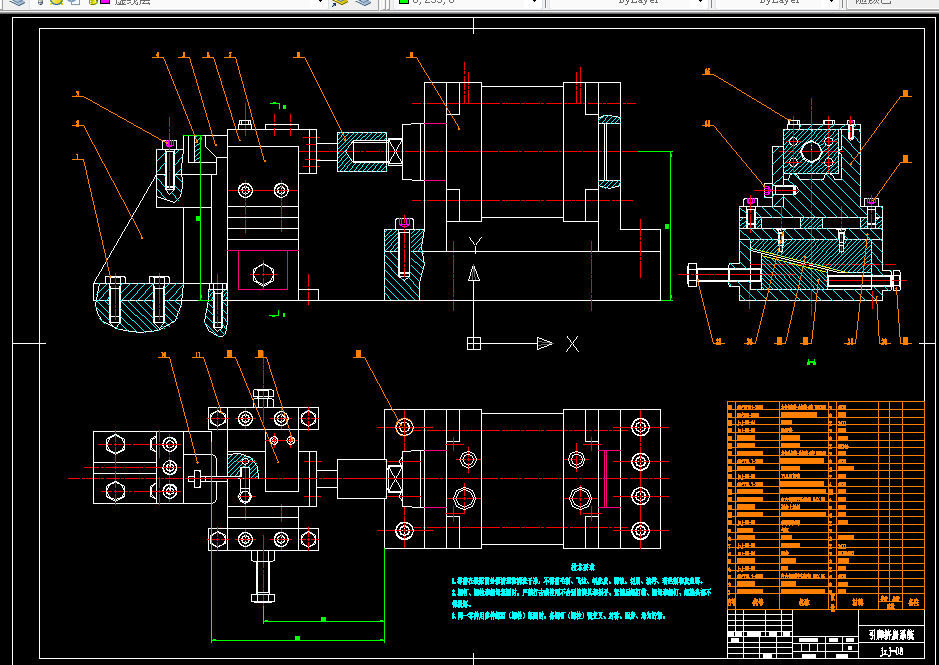Select the UCS origin square marker
Image resolution: width=939 pixels, height=665 pixels.
point(474,343)
